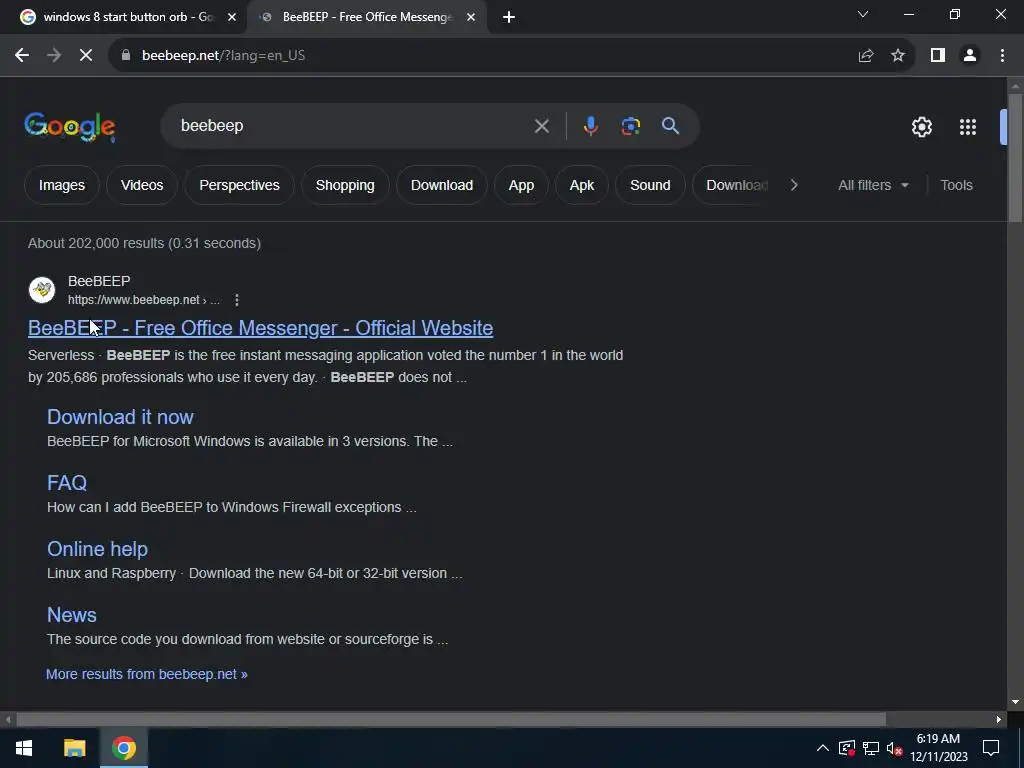This screenshot has width=1024, height=768.
Task: Open BeeBEEP Official Website link
Action: pos(261,328)
